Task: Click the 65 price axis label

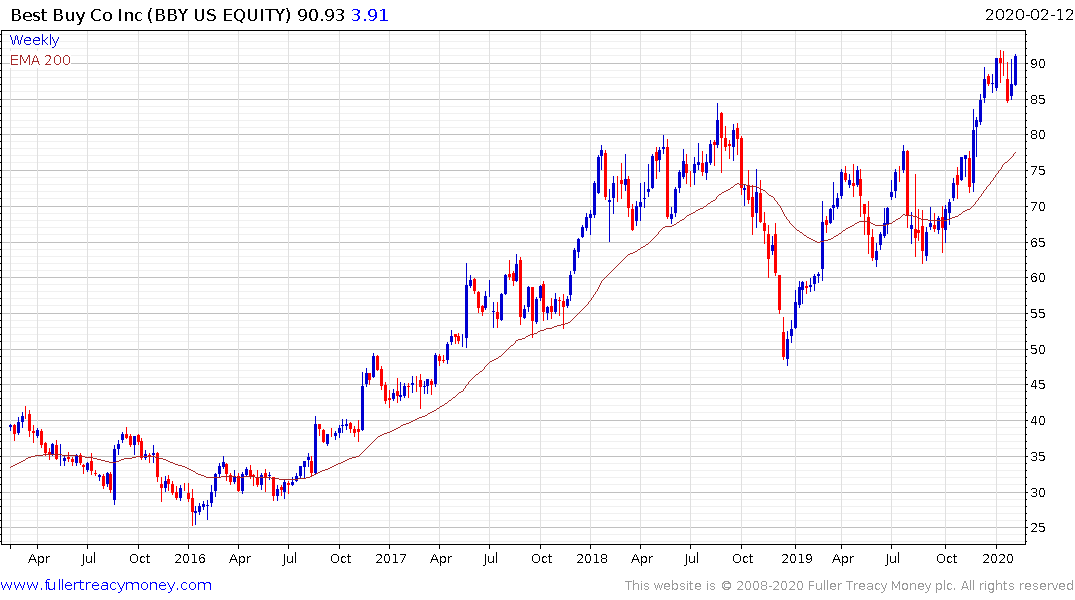Action: 1038,243
